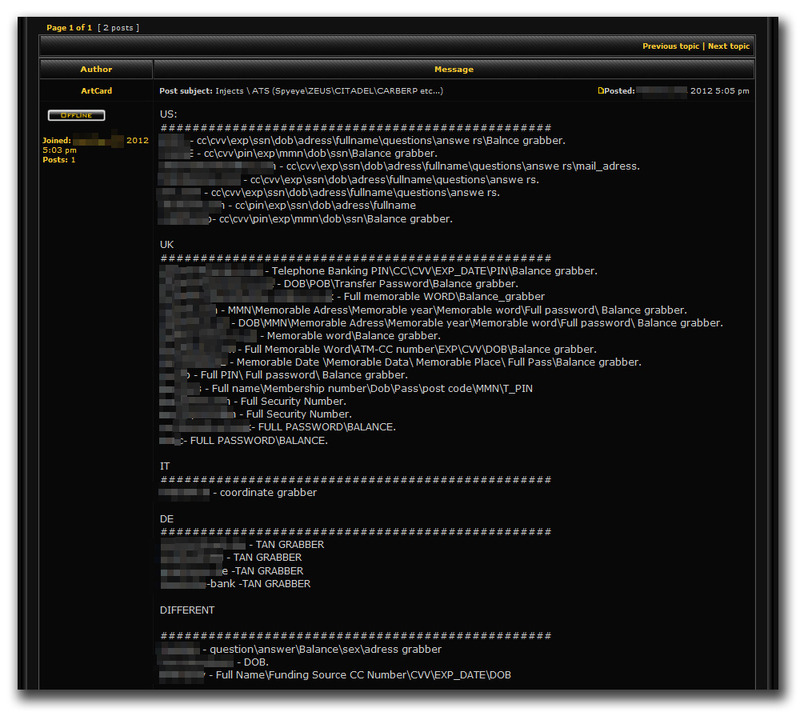This screenshot has width=800, height=720.
Task: Go to the Next topic
Action: tap(728, 46)
